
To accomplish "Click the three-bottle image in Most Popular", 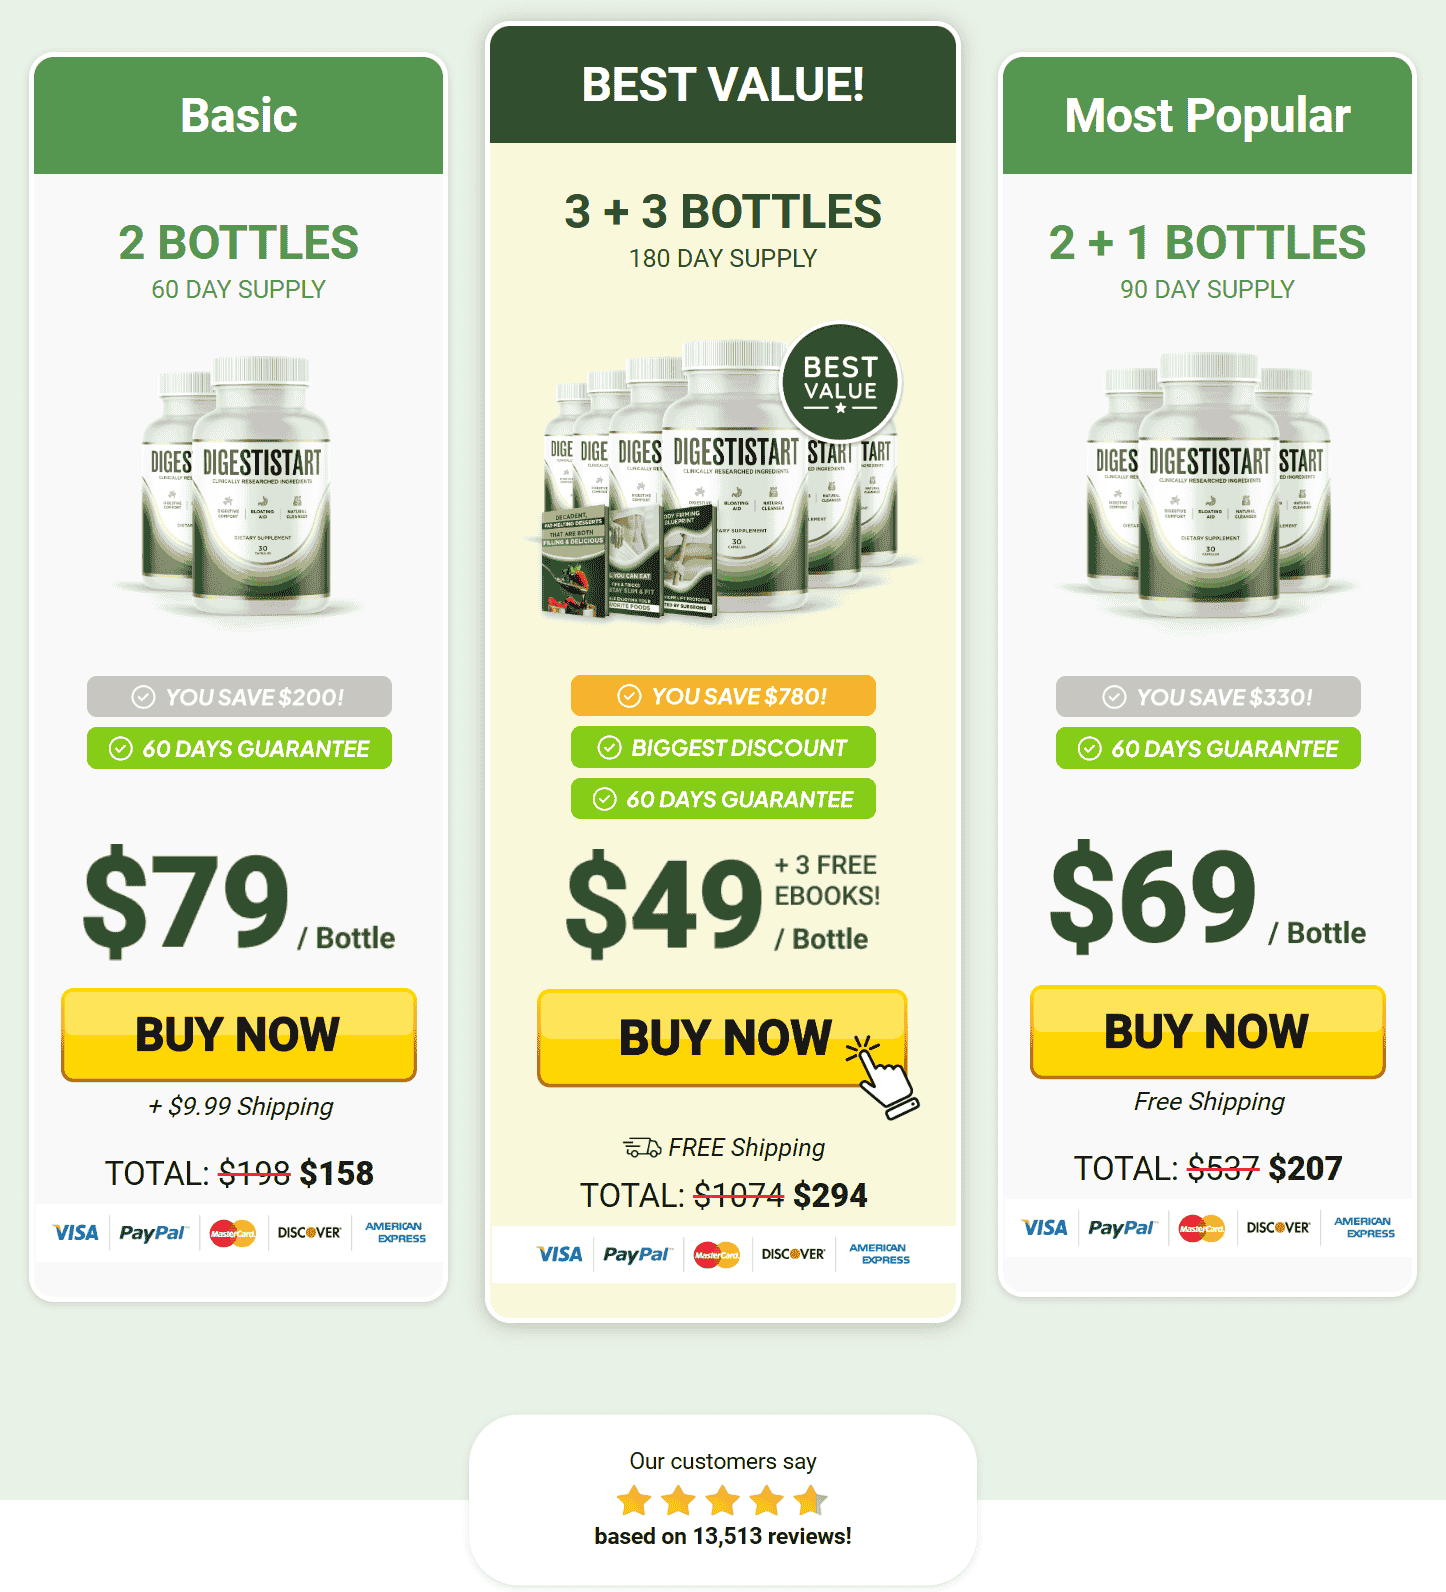I will pos(1208,484).
